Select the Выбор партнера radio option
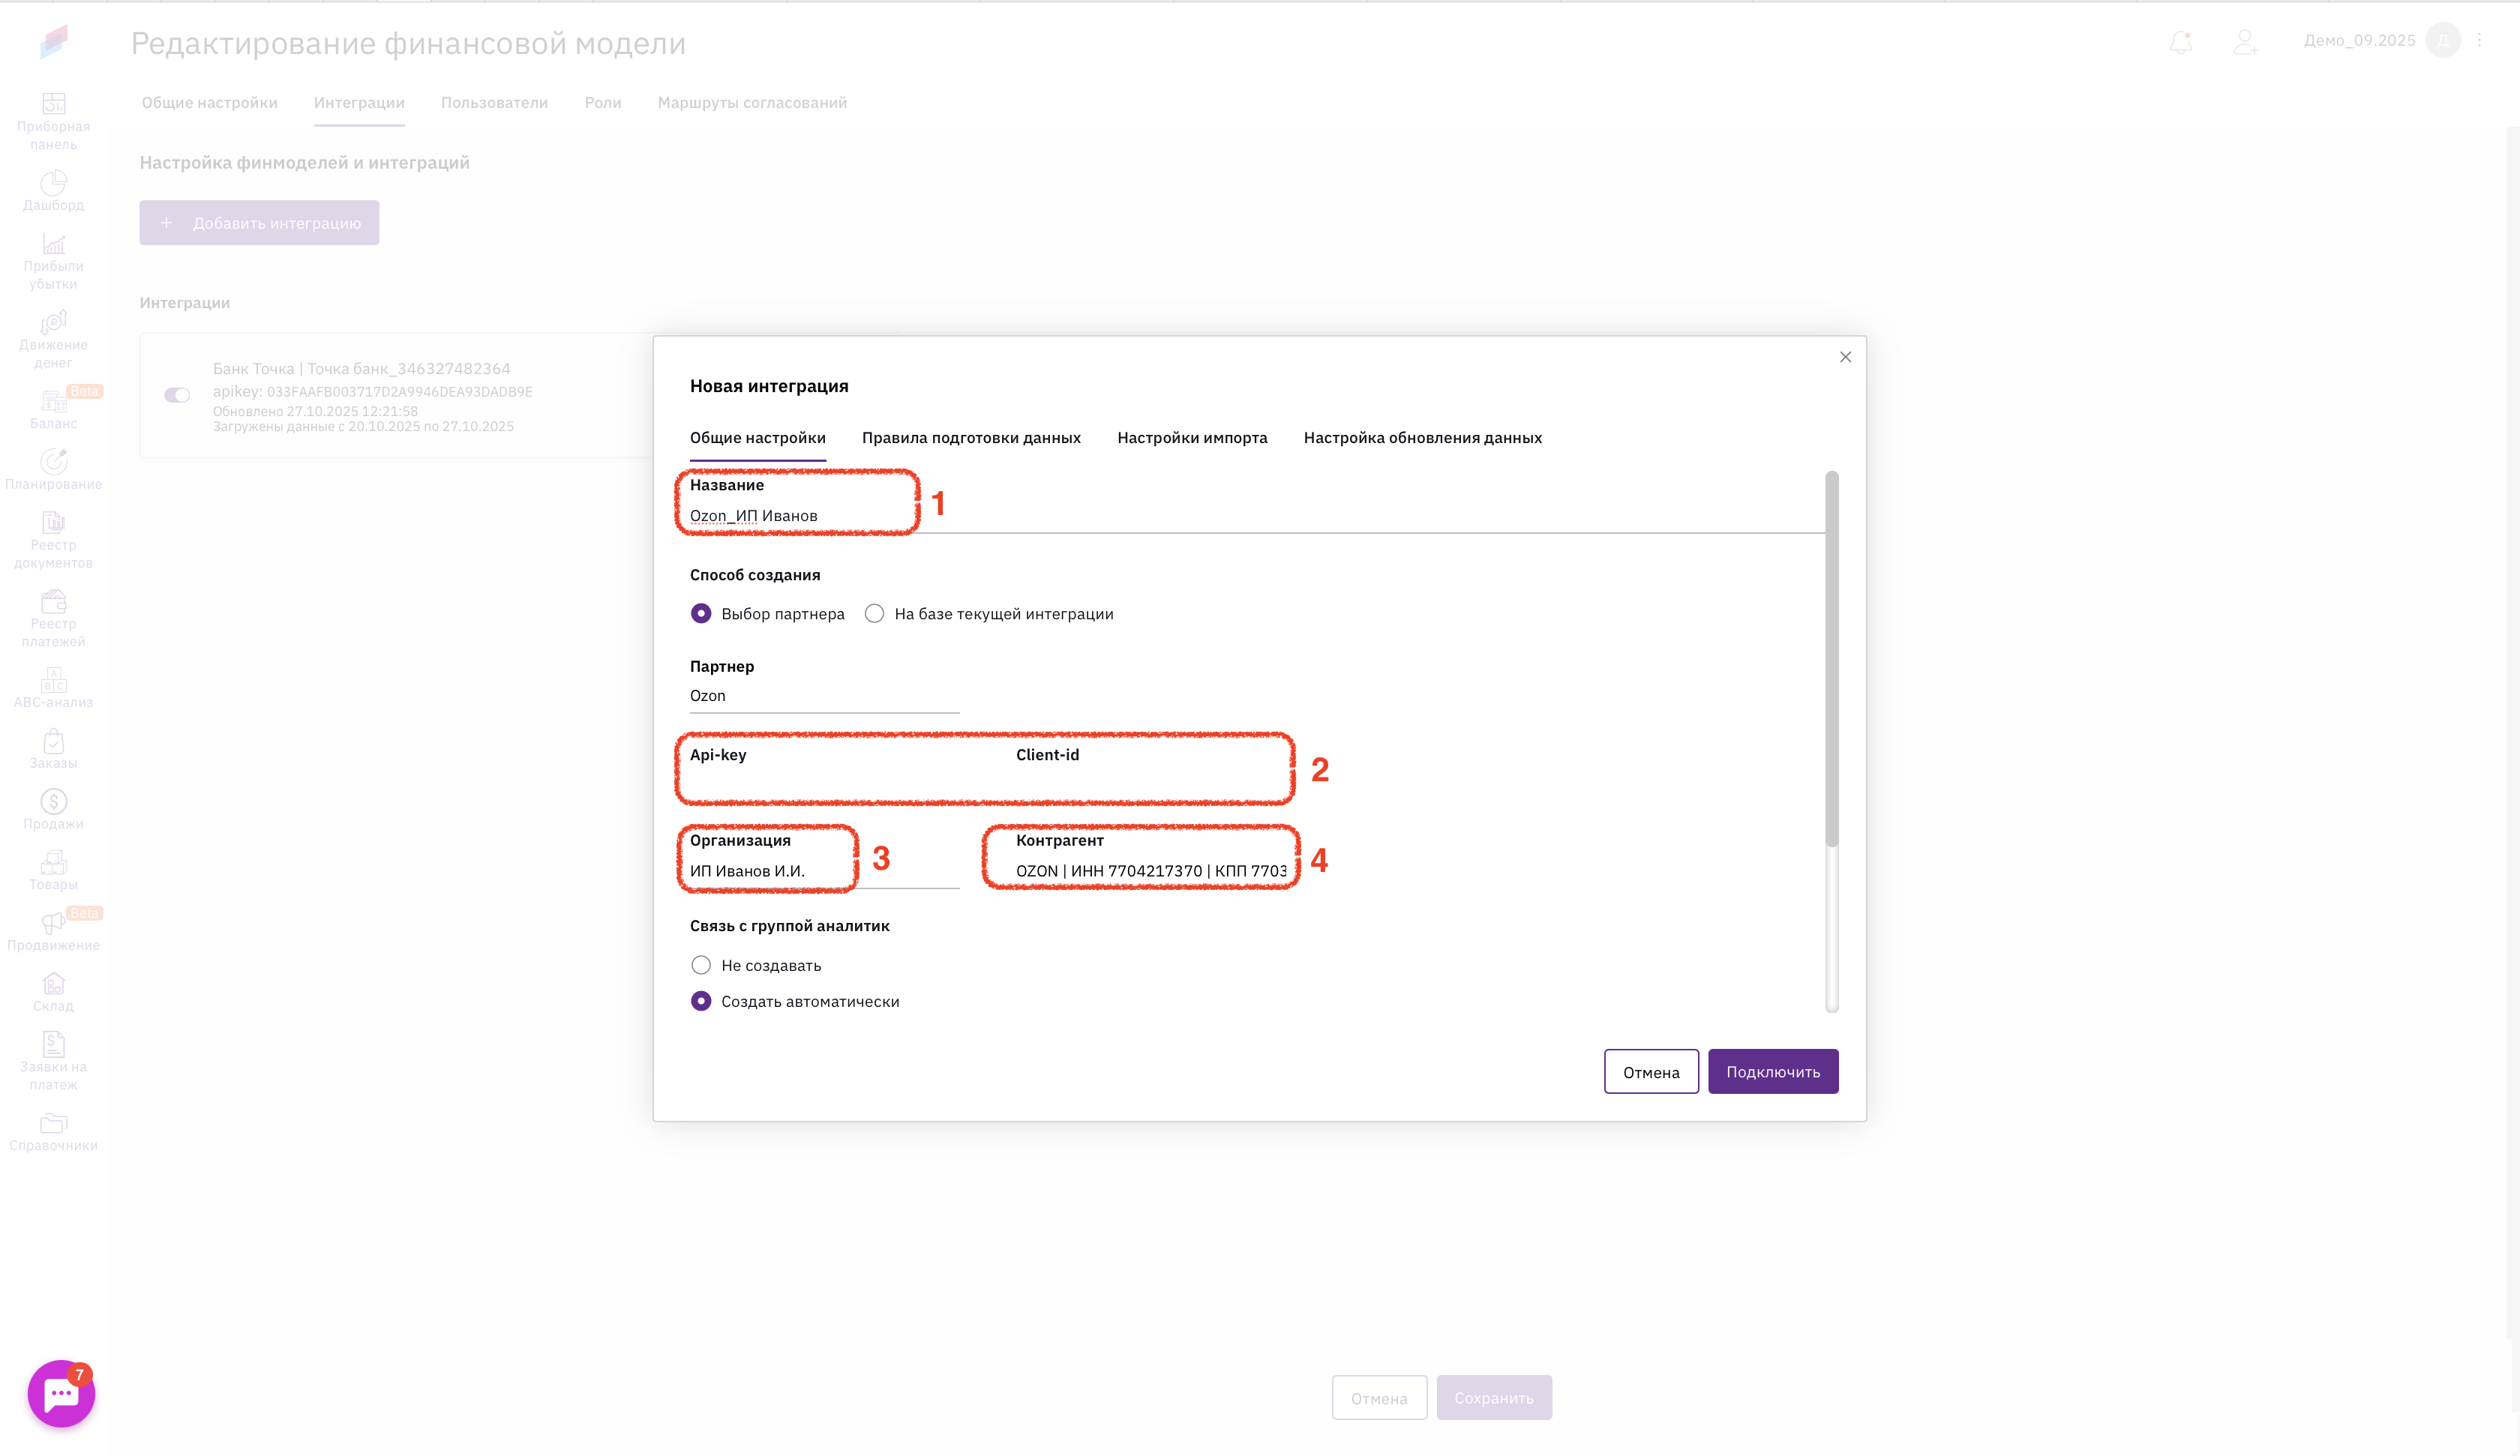The image size is (2520, 1456). click(x=701, y=614)
